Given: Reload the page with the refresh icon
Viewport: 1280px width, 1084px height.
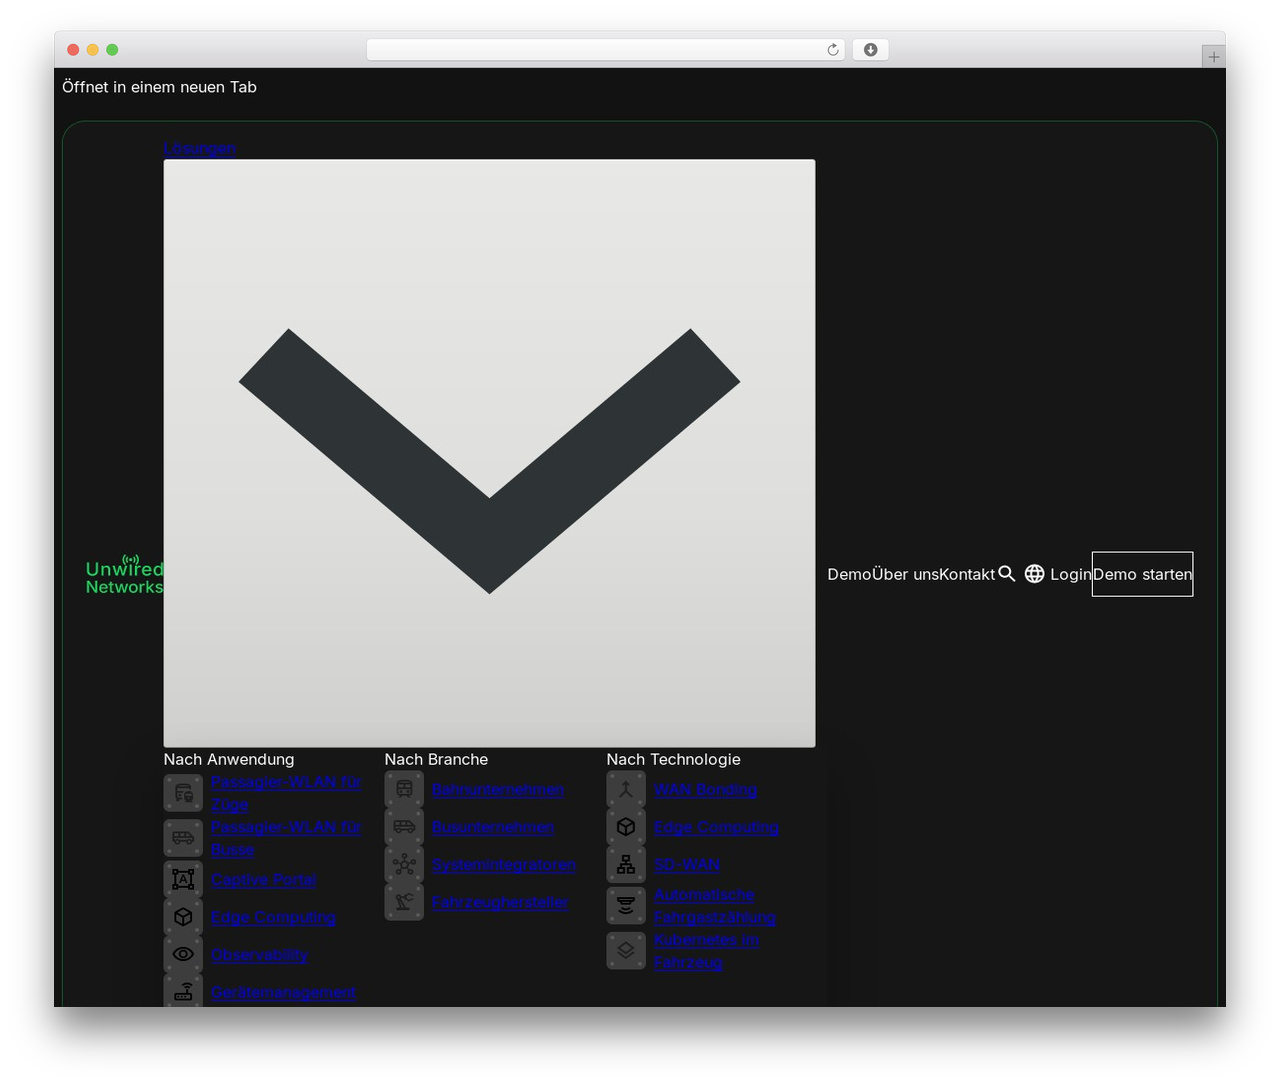Looking at the screenshot, I should point(833,50).
